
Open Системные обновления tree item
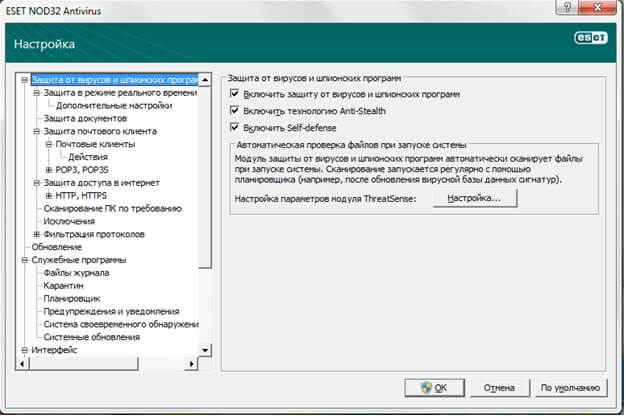tap(91, 337)
